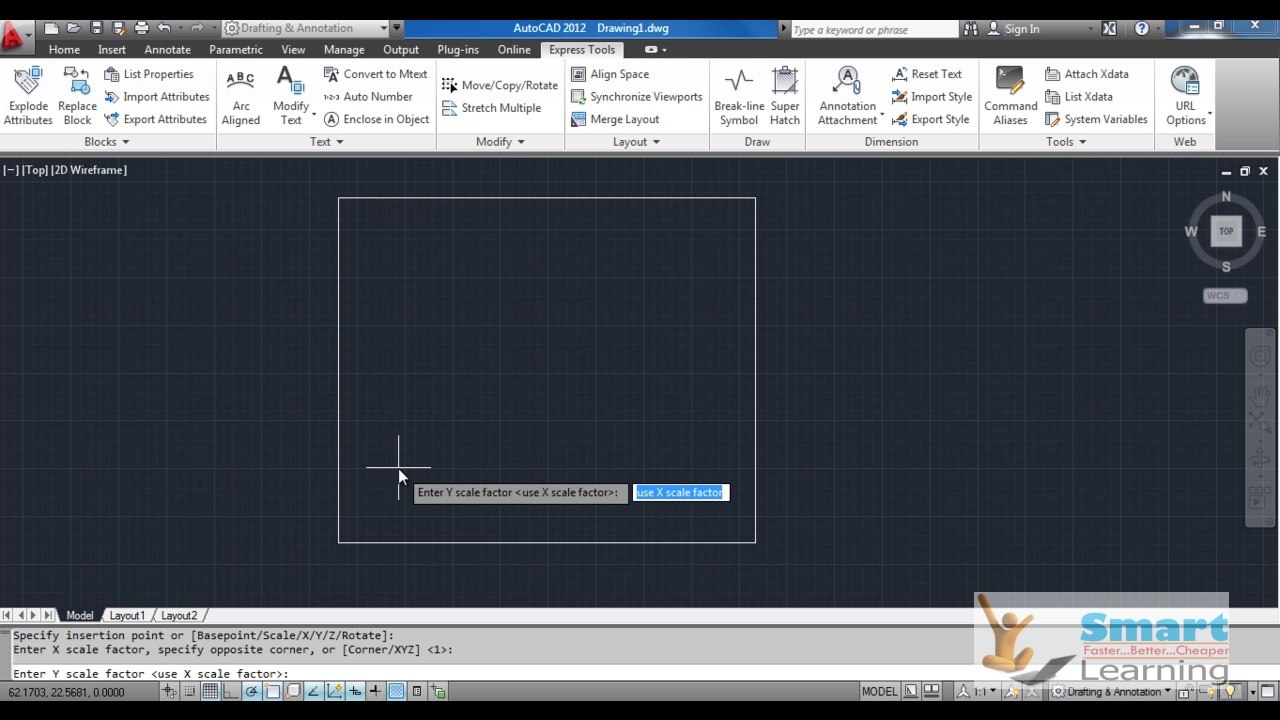The height and width of the screenshot is (720, 1280).
Task: Toggle Snap Mode in status bar
Action: 189,691
